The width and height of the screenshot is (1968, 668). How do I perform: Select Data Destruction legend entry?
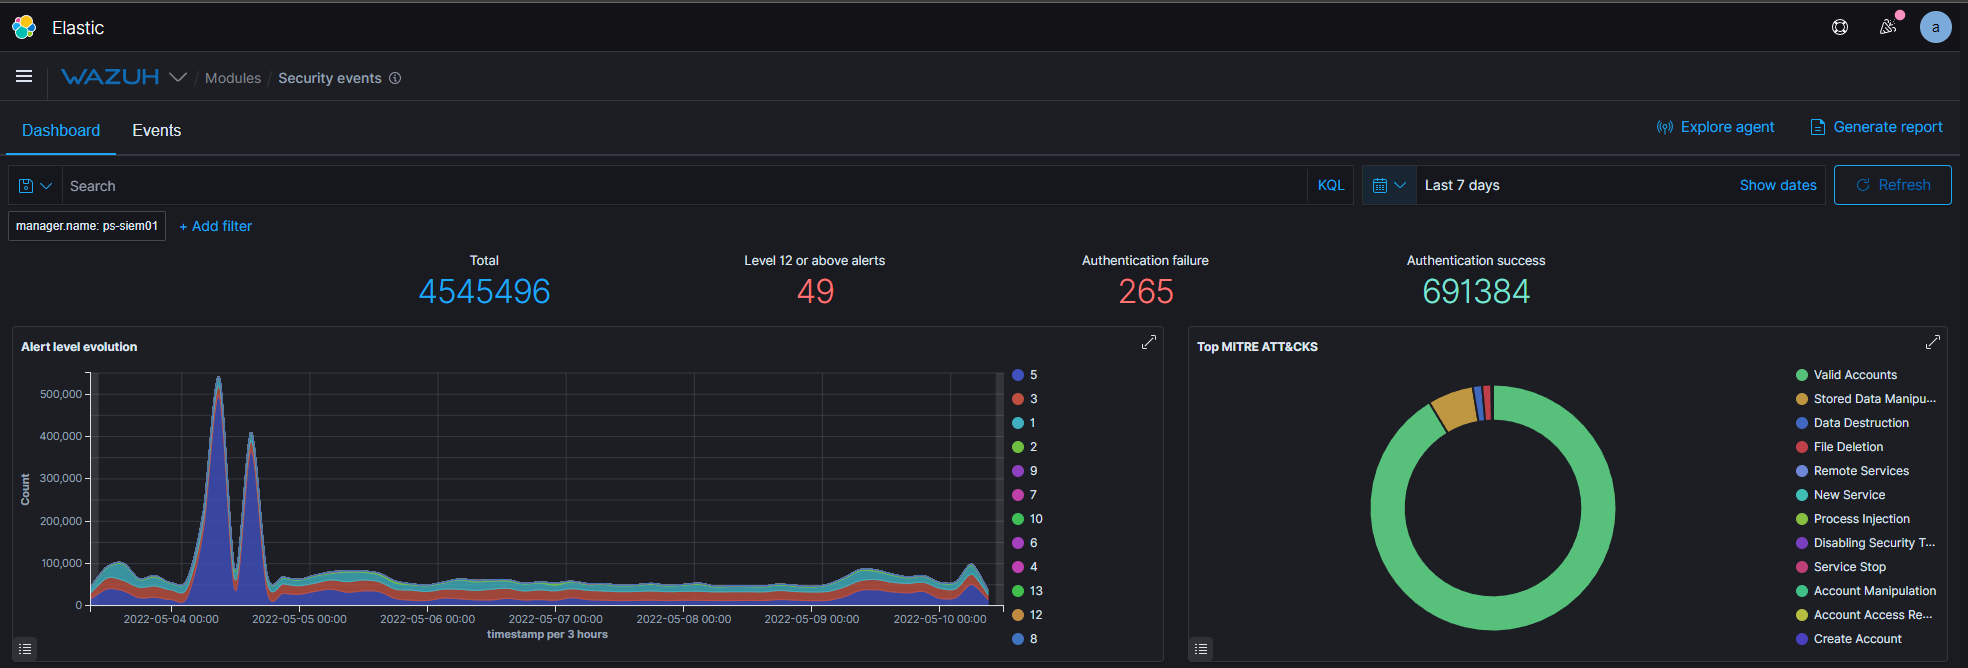click(1853, 423)
